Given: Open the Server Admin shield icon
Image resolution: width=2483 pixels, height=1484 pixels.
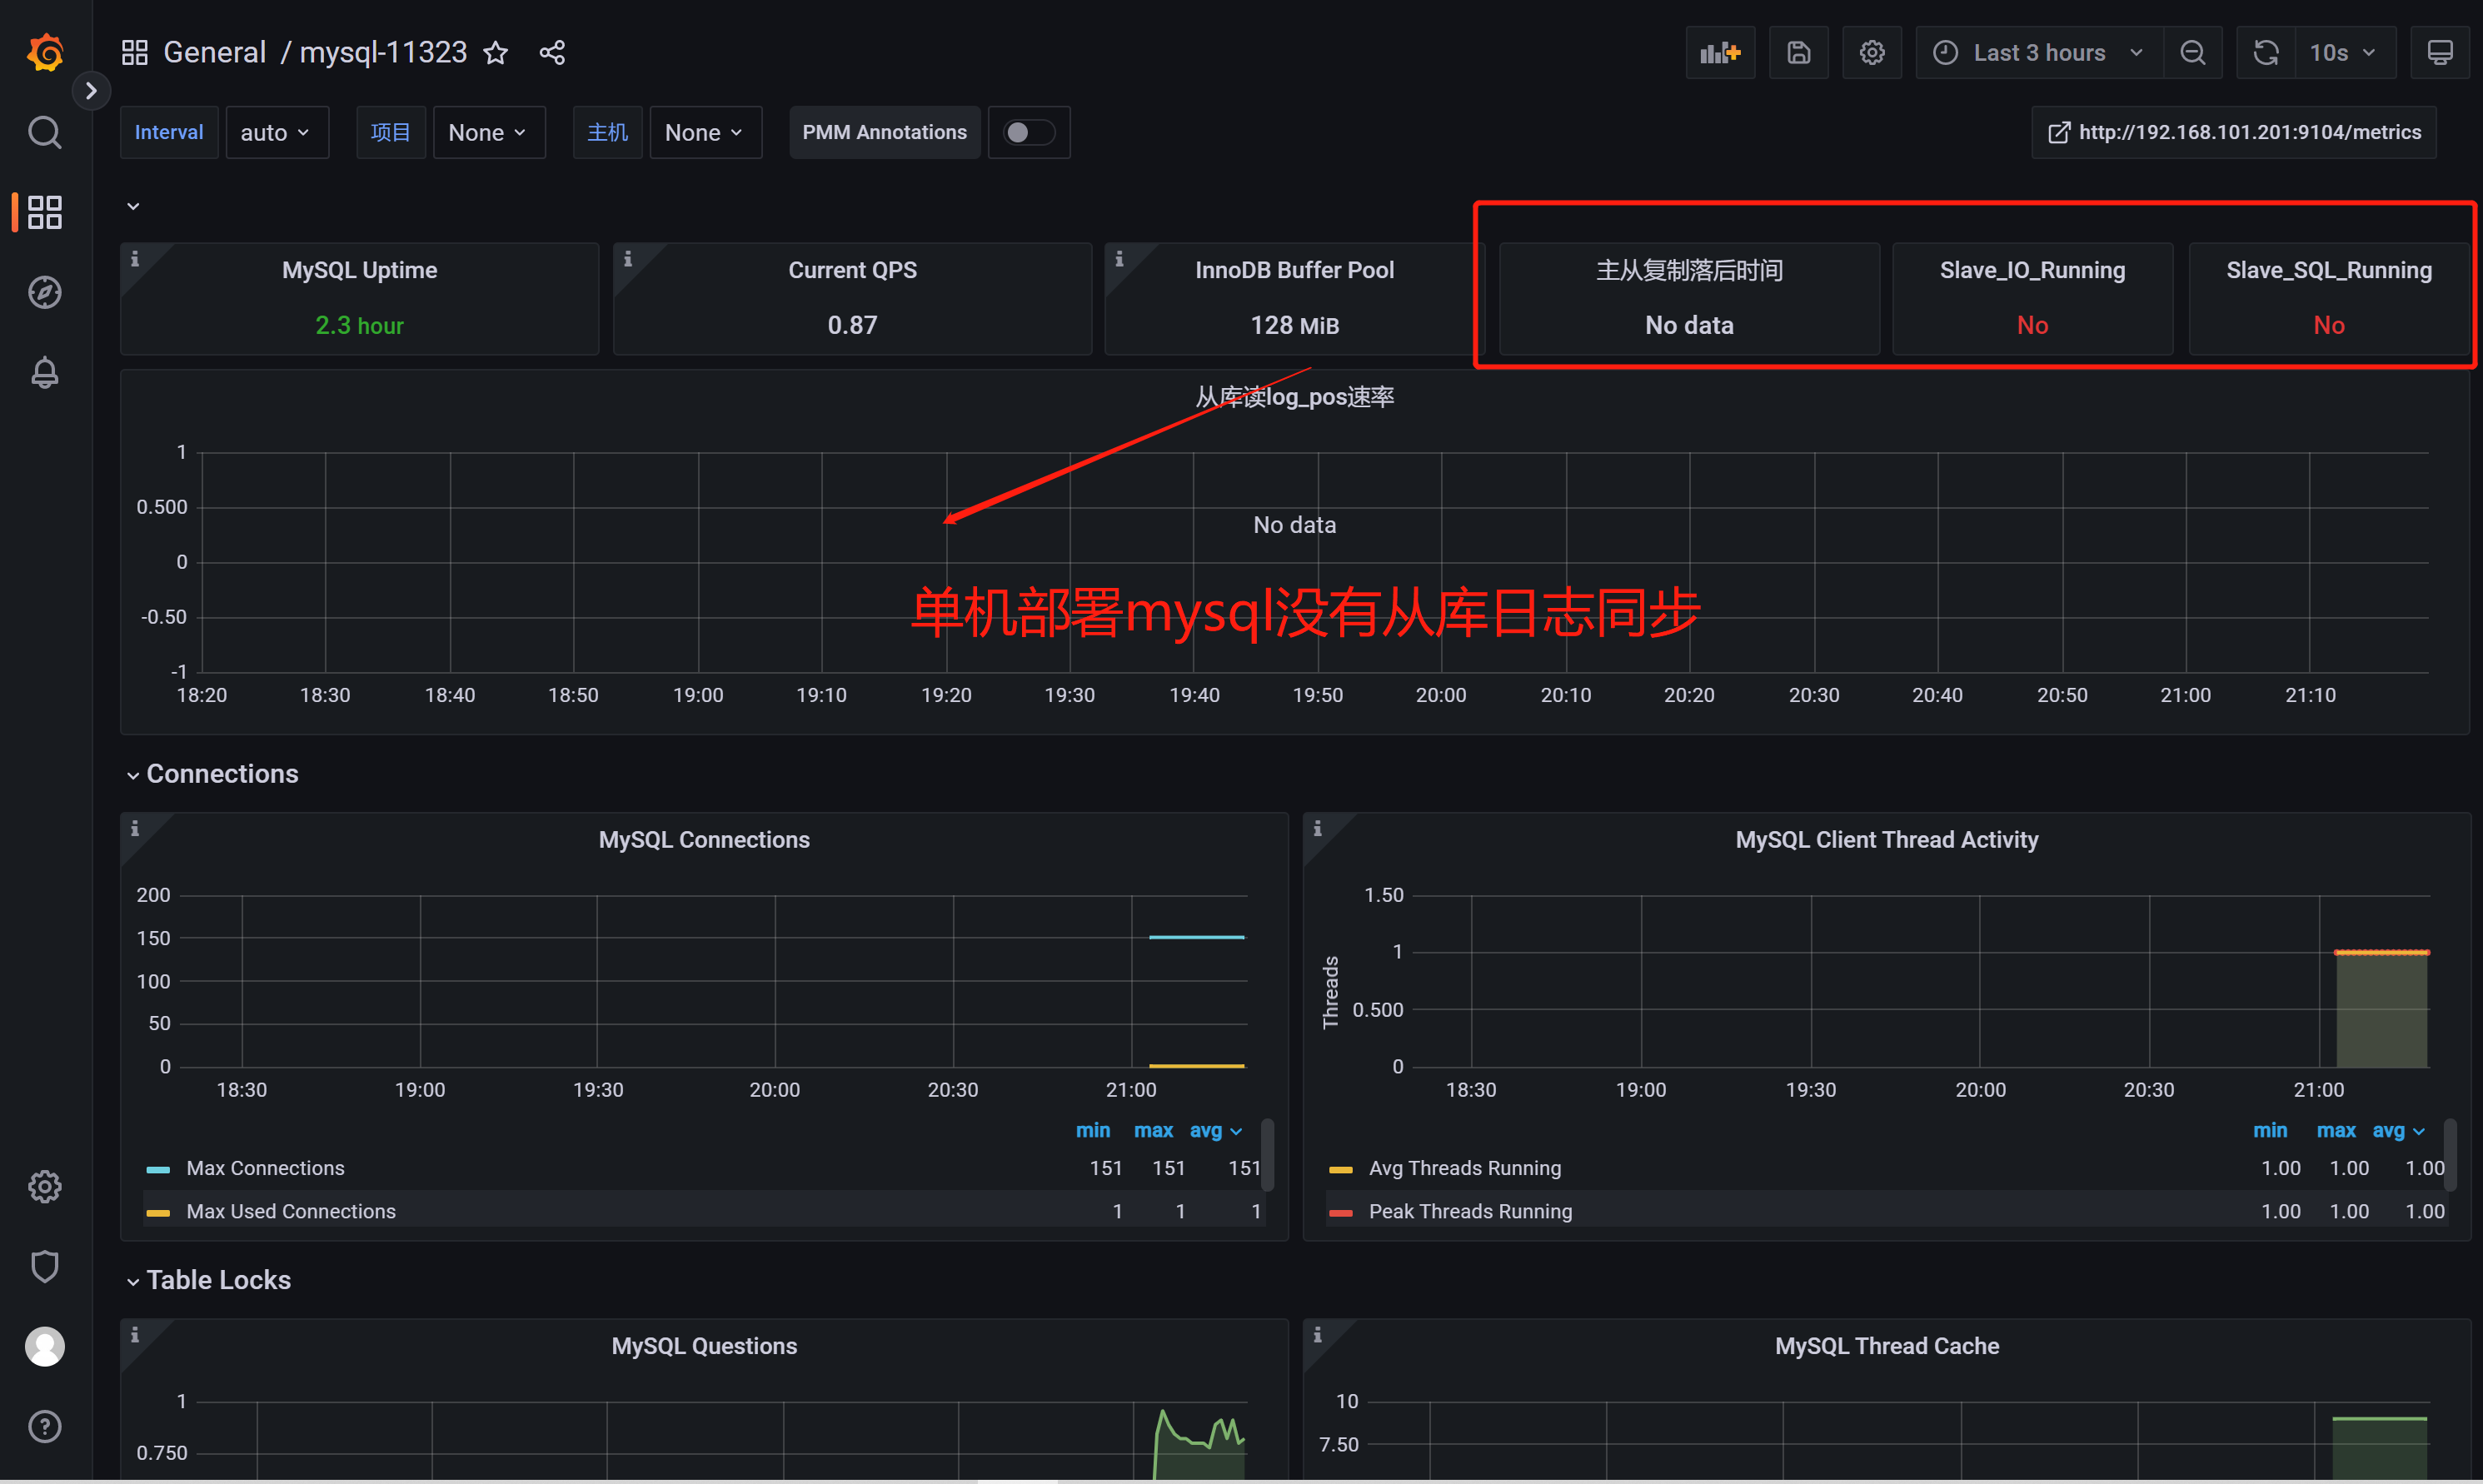Looking at the screenshot, I should point(45,1267).
